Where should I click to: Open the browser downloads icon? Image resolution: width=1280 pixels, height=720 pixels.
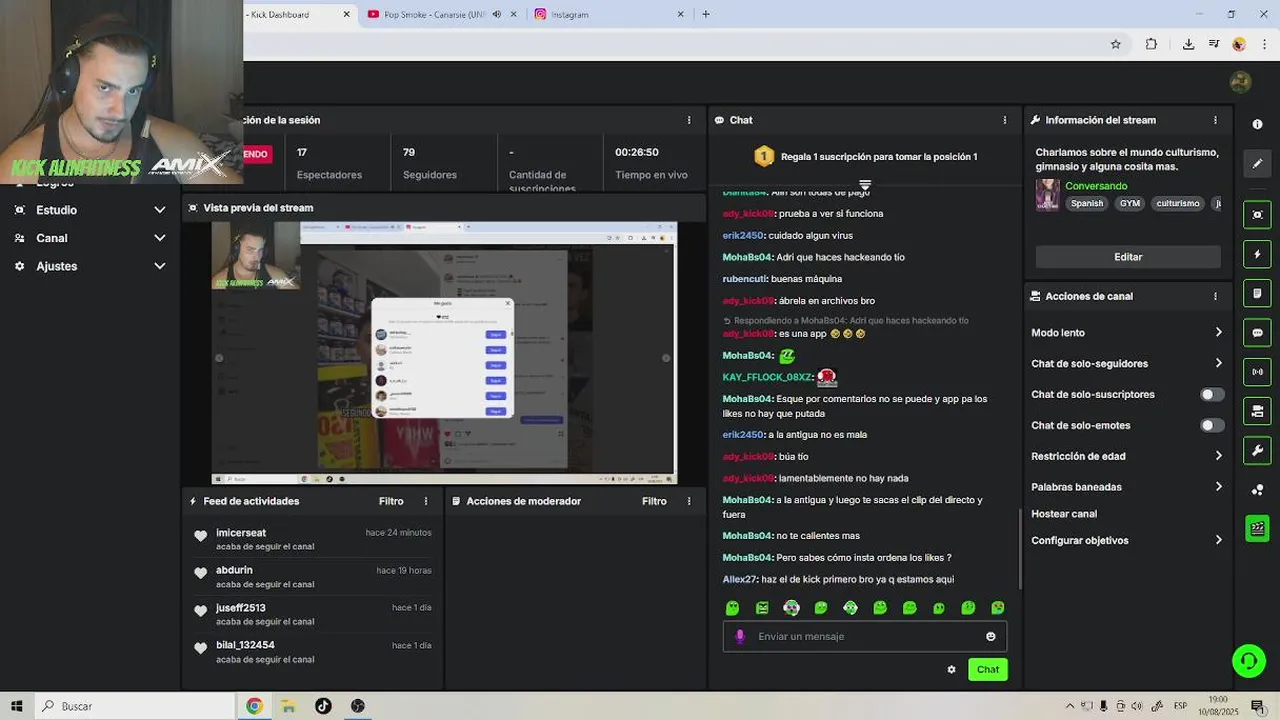click(1188, 44)
